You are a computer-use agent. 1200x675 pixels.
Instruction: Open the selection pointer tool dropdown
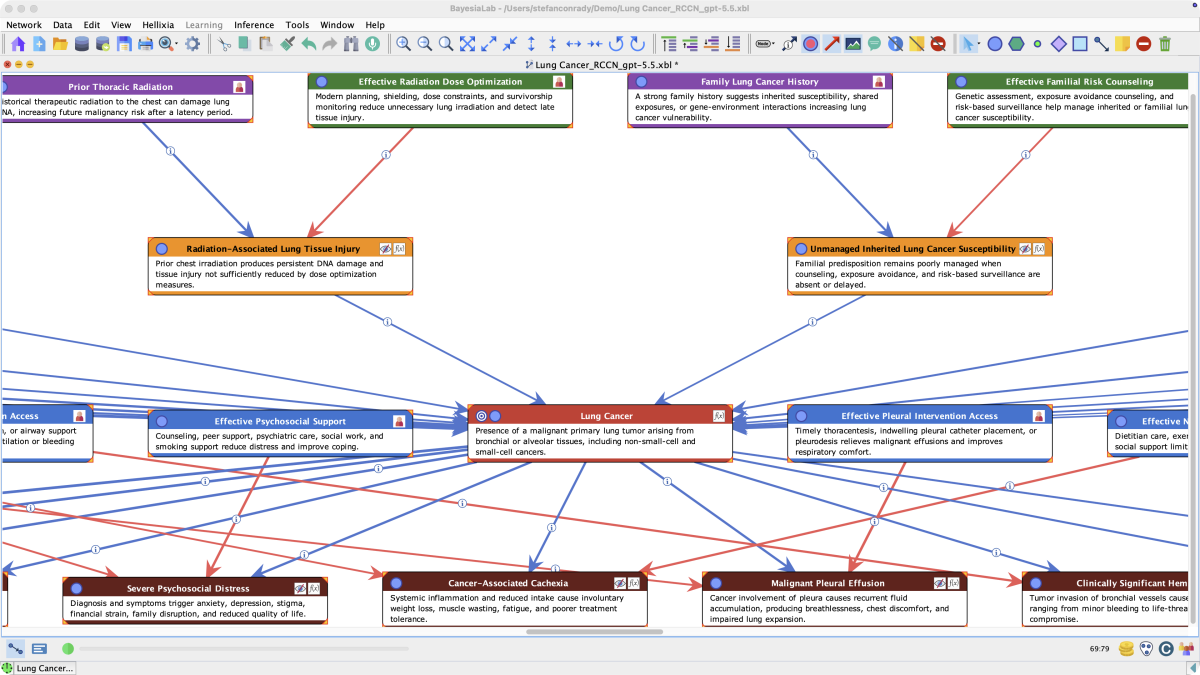(969, 44)
